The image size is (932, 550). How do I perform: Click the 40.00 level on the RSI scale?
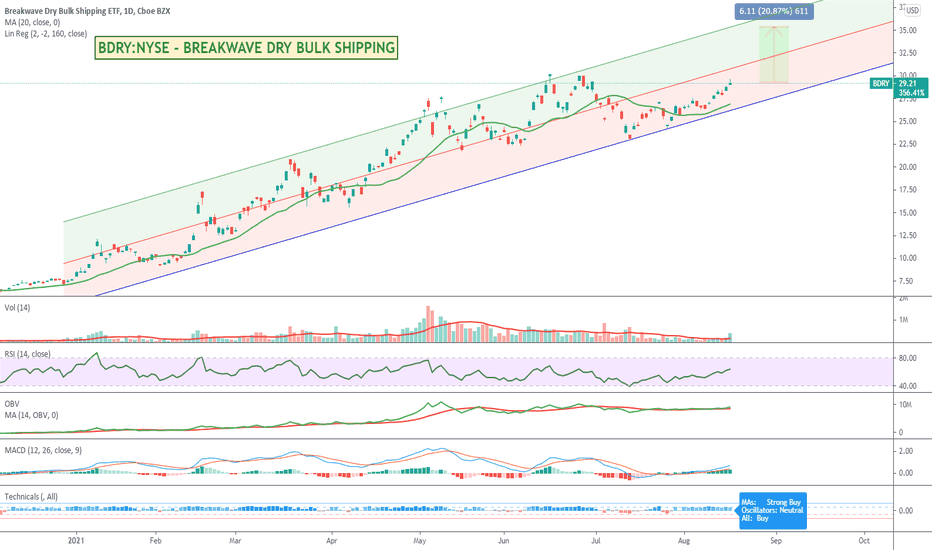pyautogui.click(x=908, y=386)
